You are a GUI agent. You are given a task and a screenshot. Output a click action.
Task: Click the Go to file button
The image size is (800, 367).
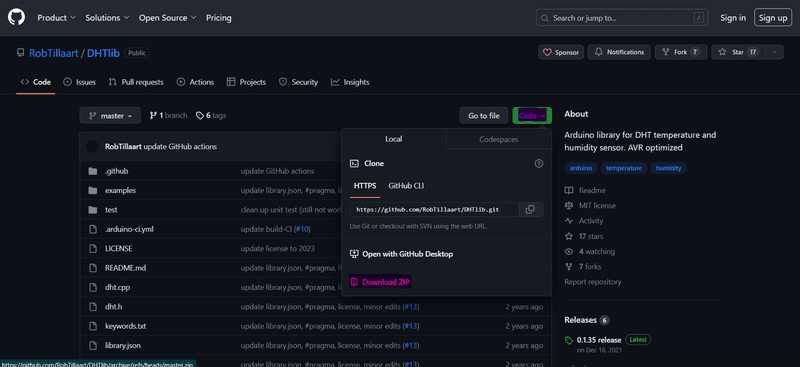tap(484, 116)
